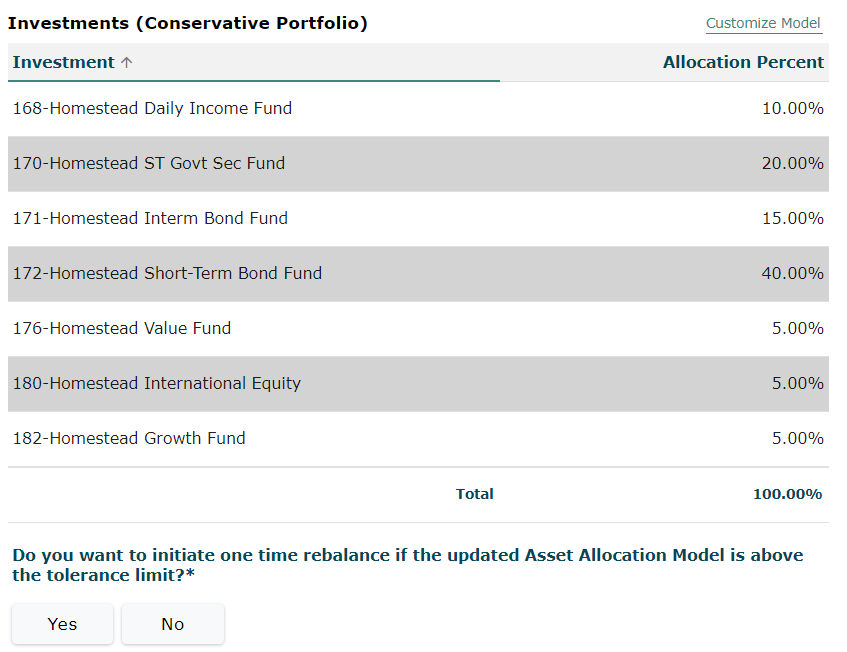Viewport: 847px width, 652px height.
Task: Click the 40.00% allocation value
Action: pos(792,273)
